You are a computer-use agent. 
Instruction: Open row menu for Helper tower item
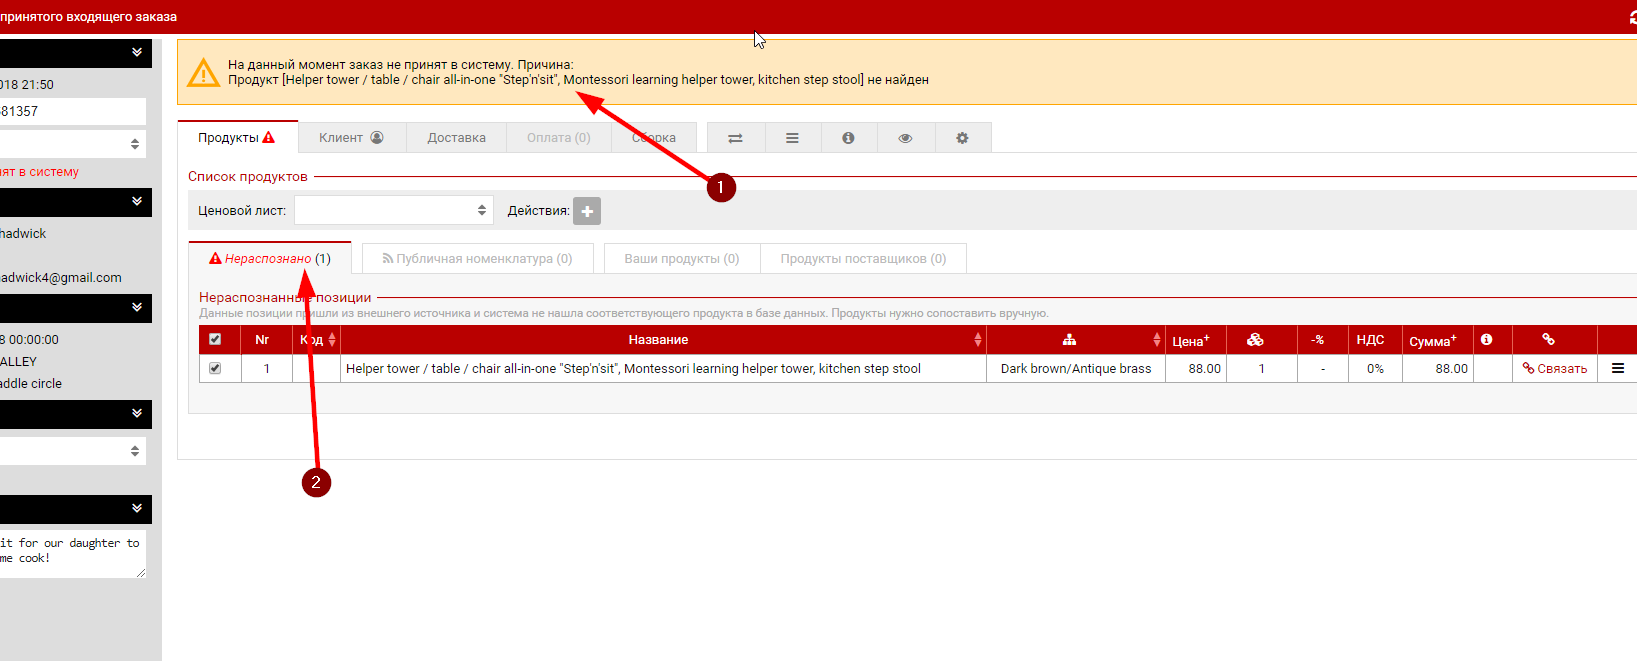[x=1617, y=369]
